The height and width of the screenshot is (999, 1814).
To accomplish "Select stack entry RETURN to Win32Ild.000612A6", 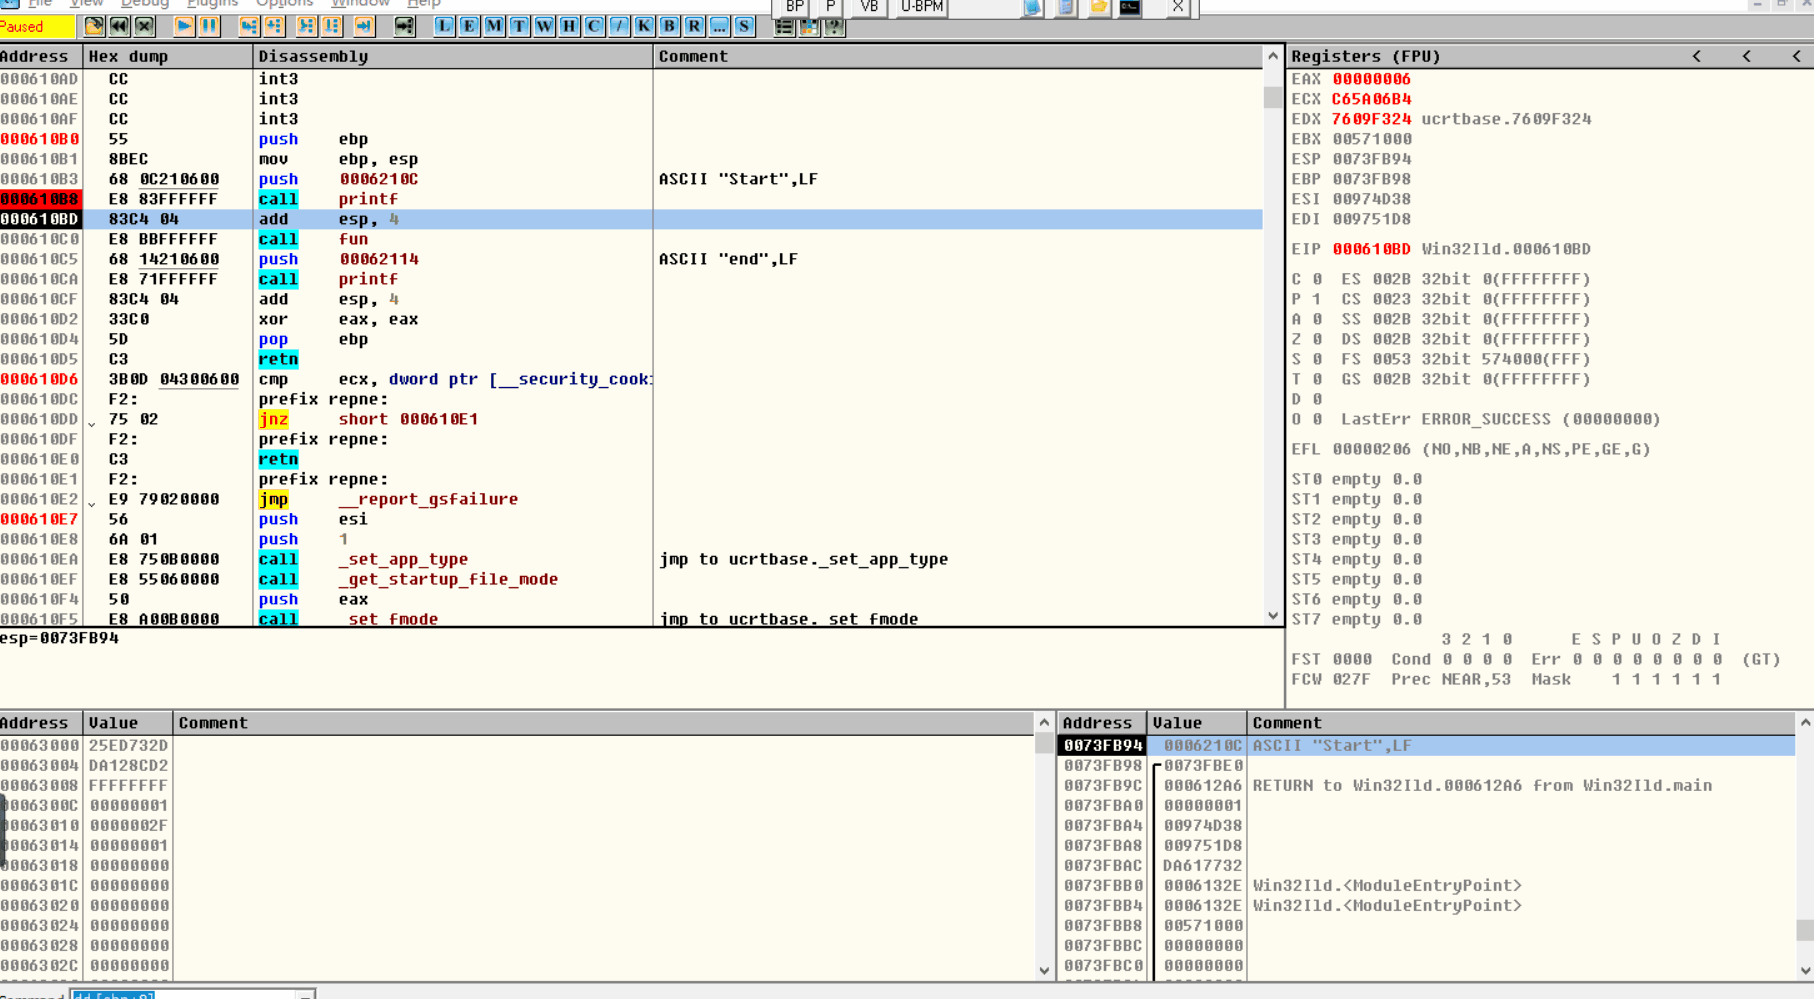I will (1428, 786).
